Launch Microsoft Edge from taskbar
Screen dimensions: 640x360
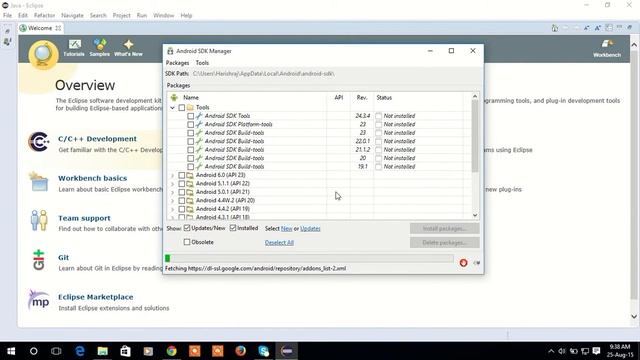point(80,351)
